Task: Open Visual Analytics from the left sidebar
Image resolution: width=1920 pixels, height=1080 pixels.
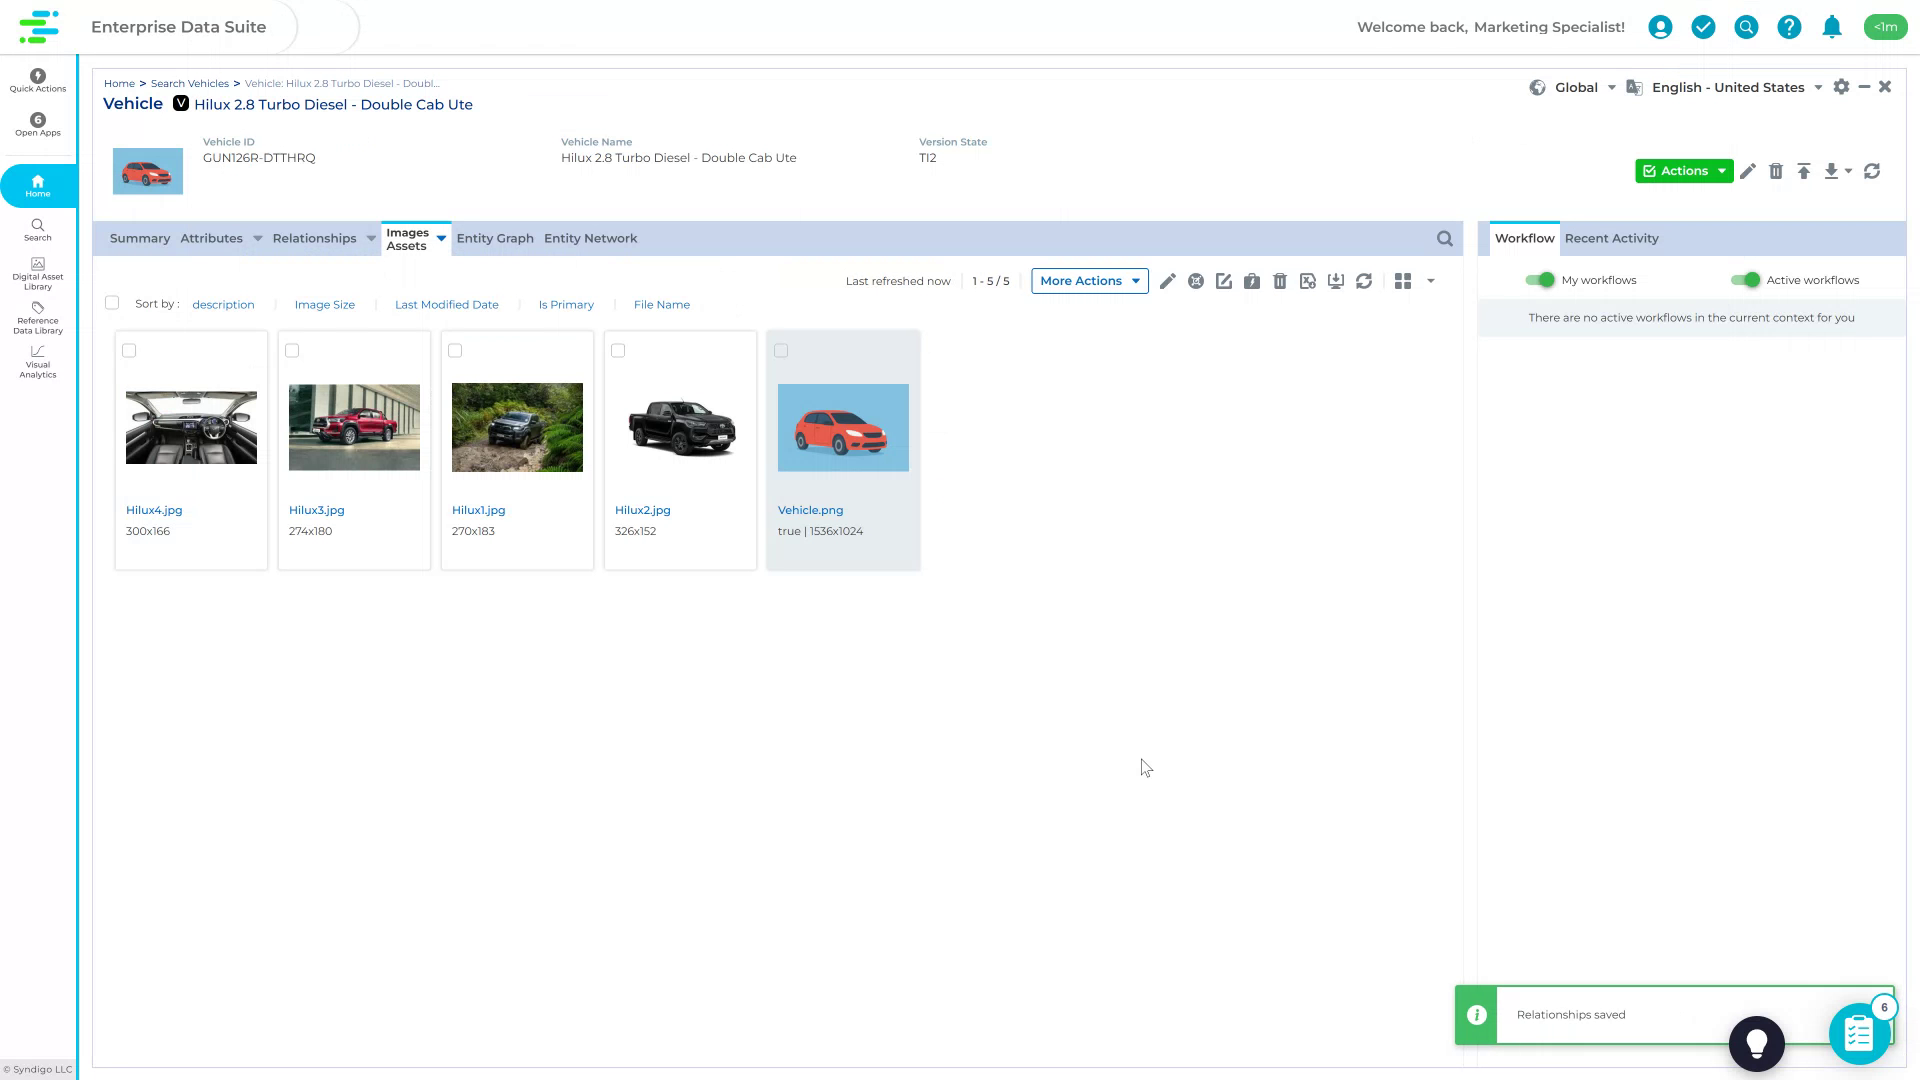Action: click(x=37, y=363)
